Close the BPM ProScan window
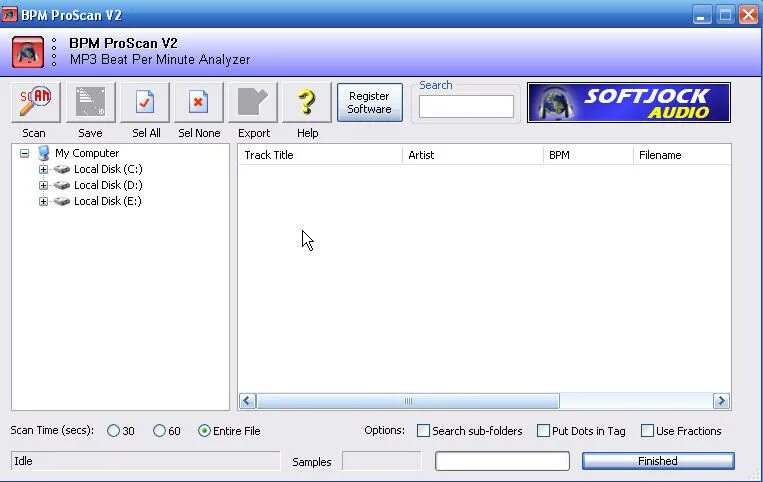This screenshot has width=763, height=482. [748, 15]
